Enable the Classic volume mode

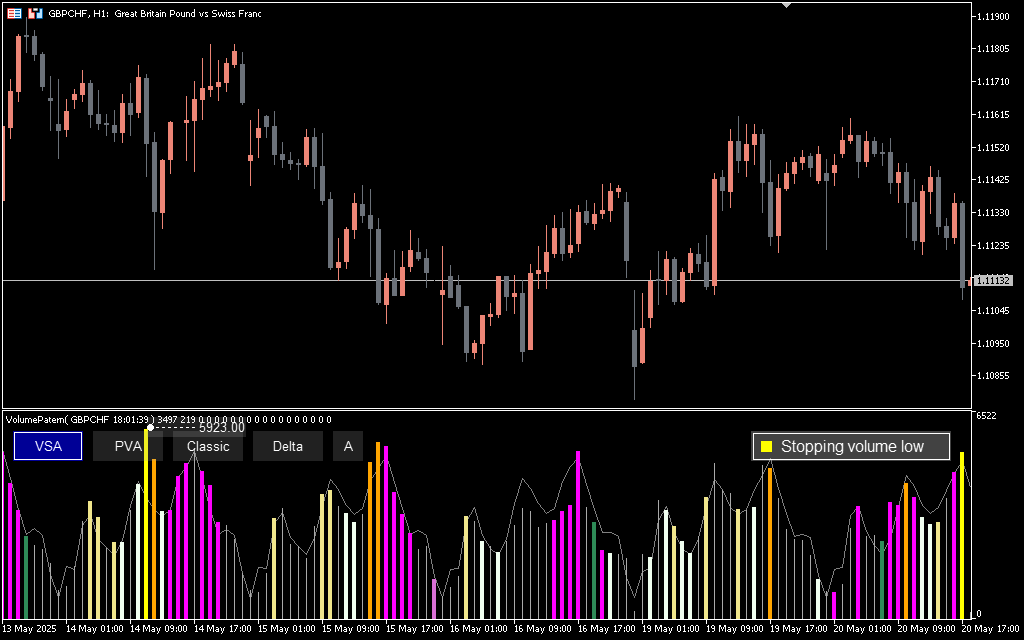point(208,446)
